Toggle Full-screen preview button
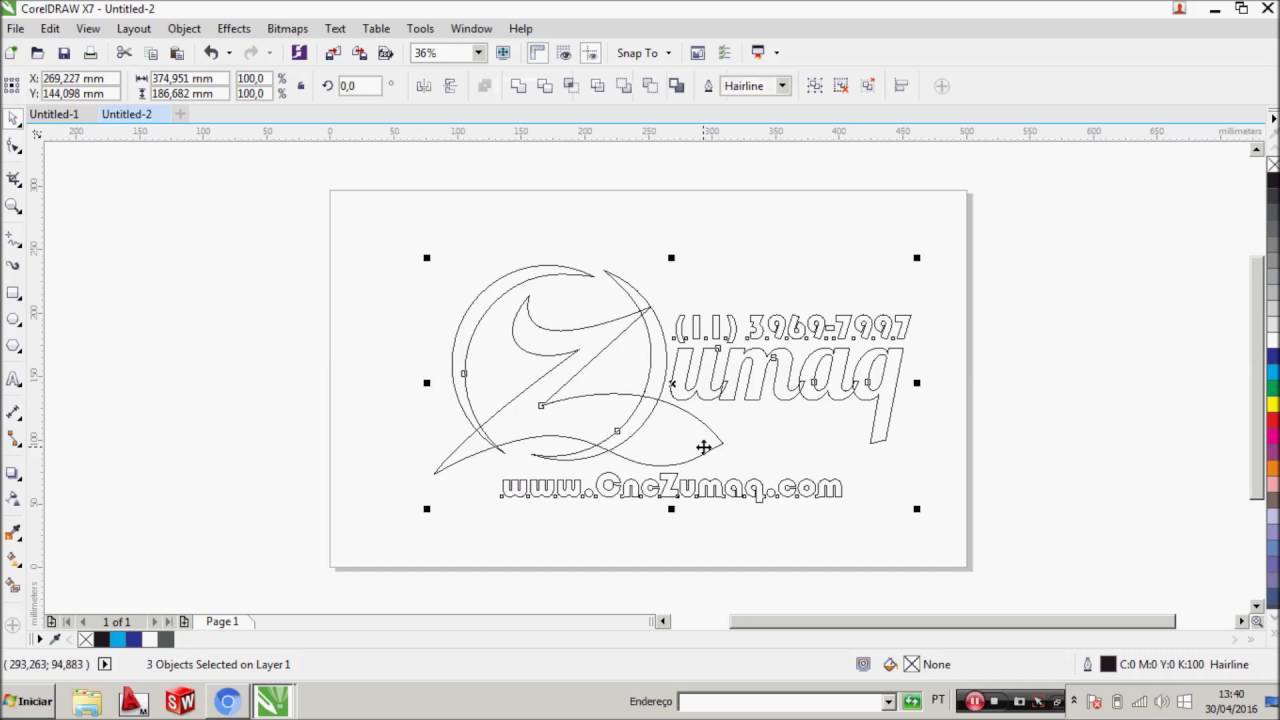 point(503,53)
